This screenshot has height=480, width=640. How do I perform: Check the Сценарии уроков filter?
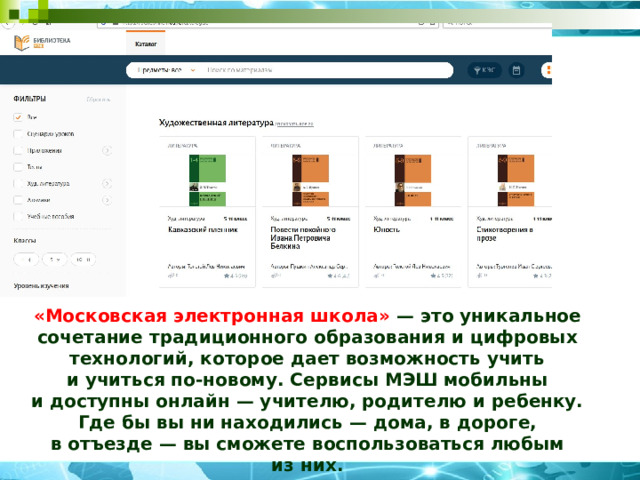(18, 134)
